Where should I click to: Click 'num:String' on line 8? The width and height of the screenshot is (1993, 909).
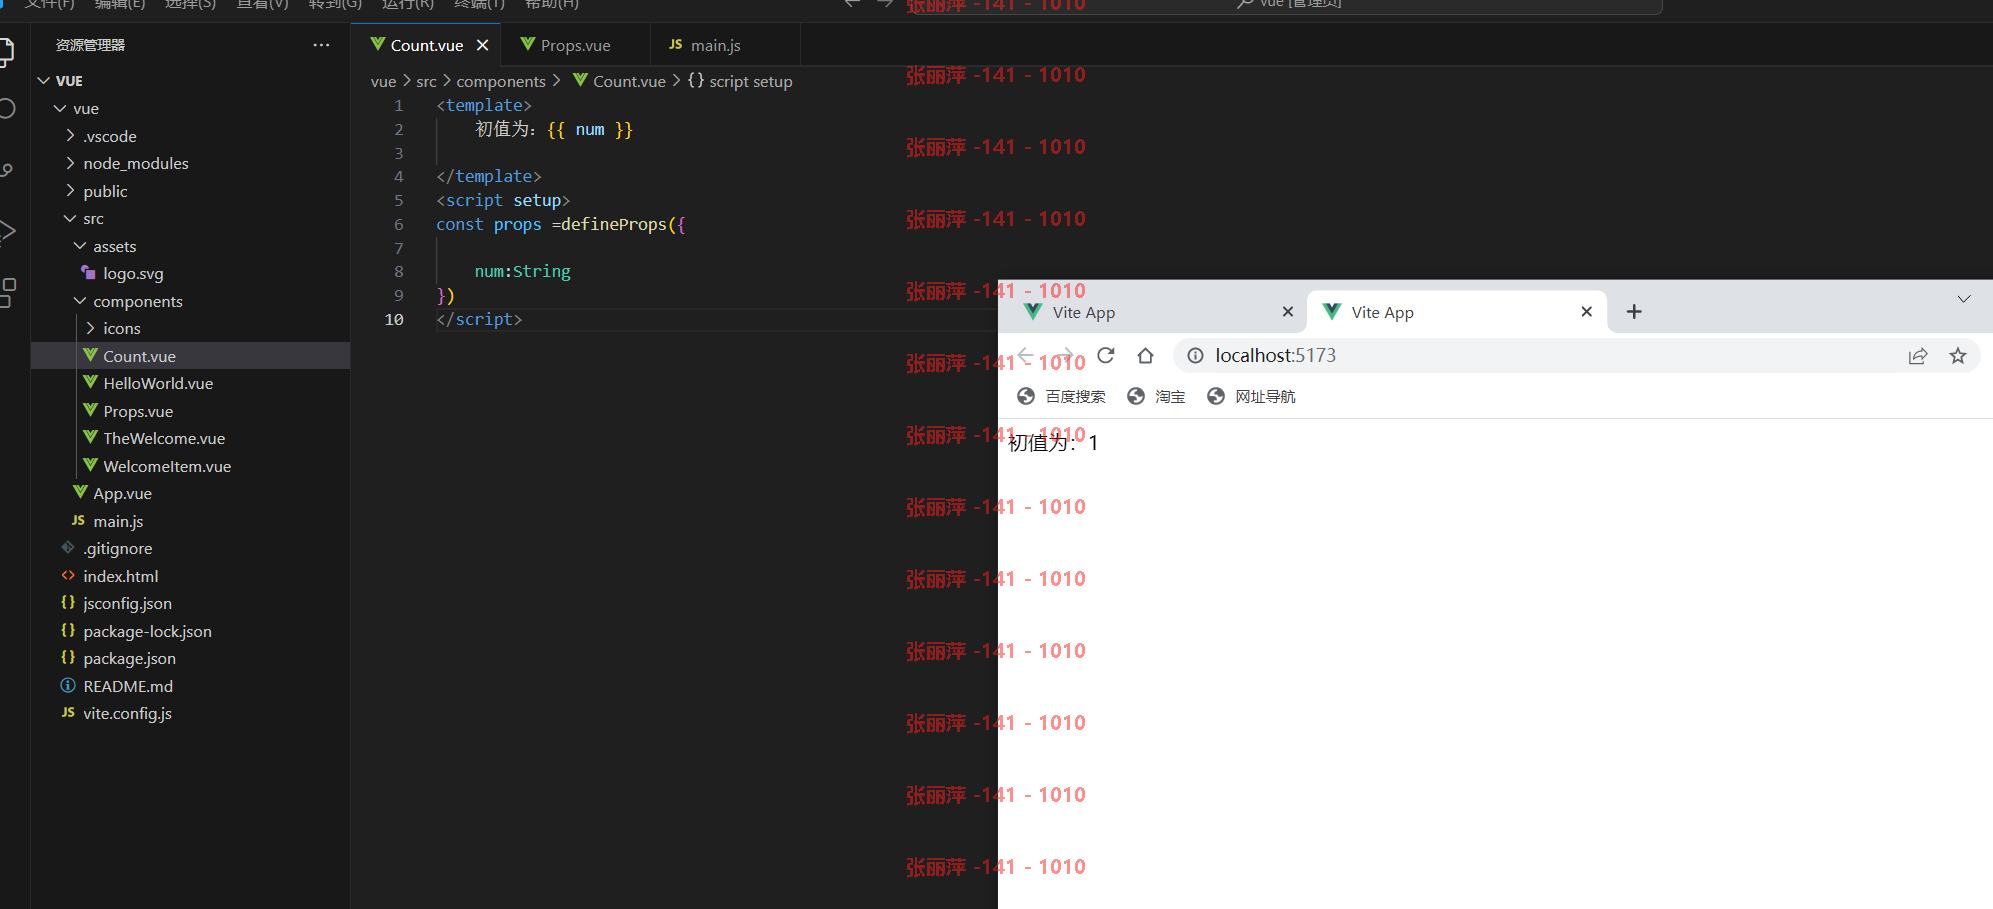522,272
